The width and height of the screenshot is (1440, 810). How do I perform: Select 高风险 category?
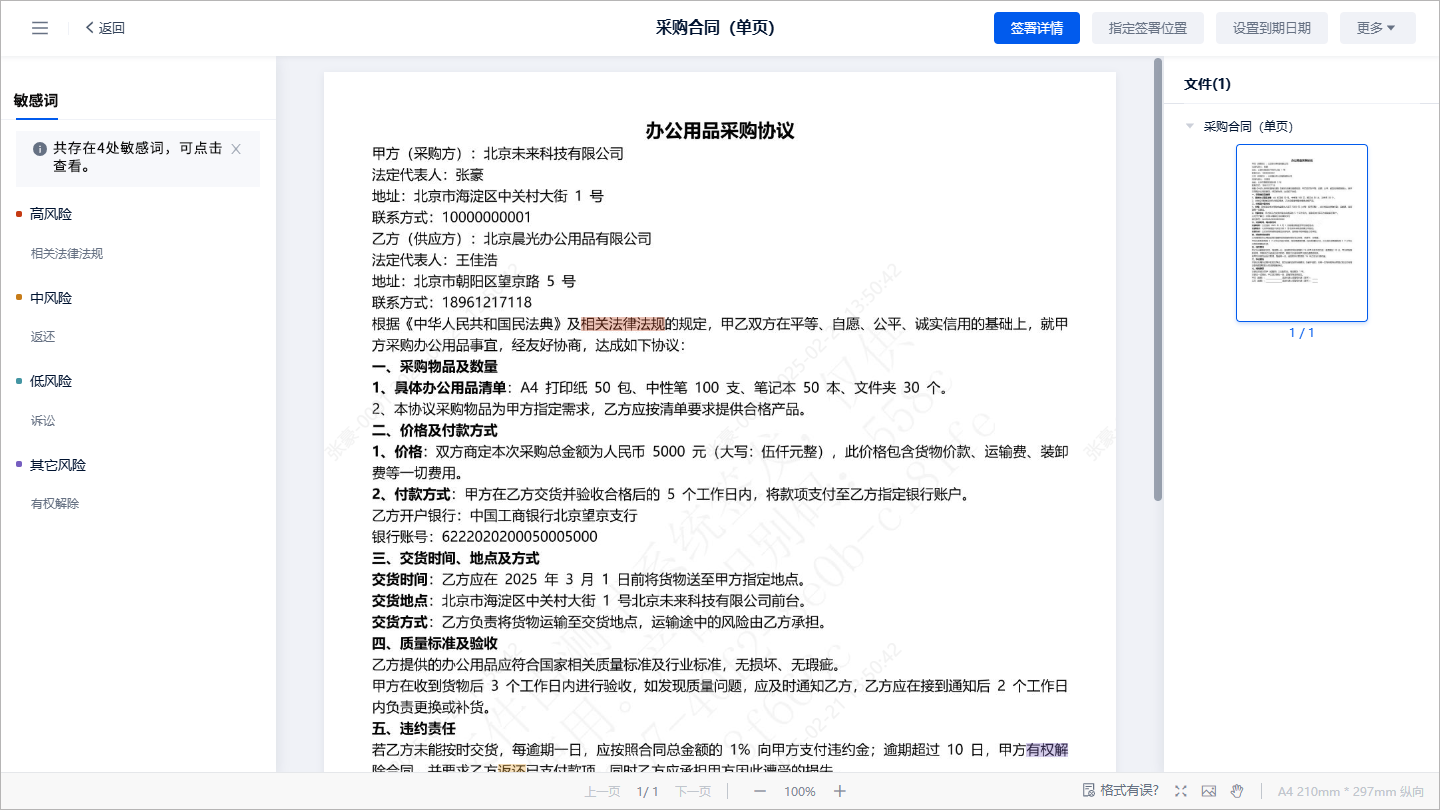click(50, 214)
